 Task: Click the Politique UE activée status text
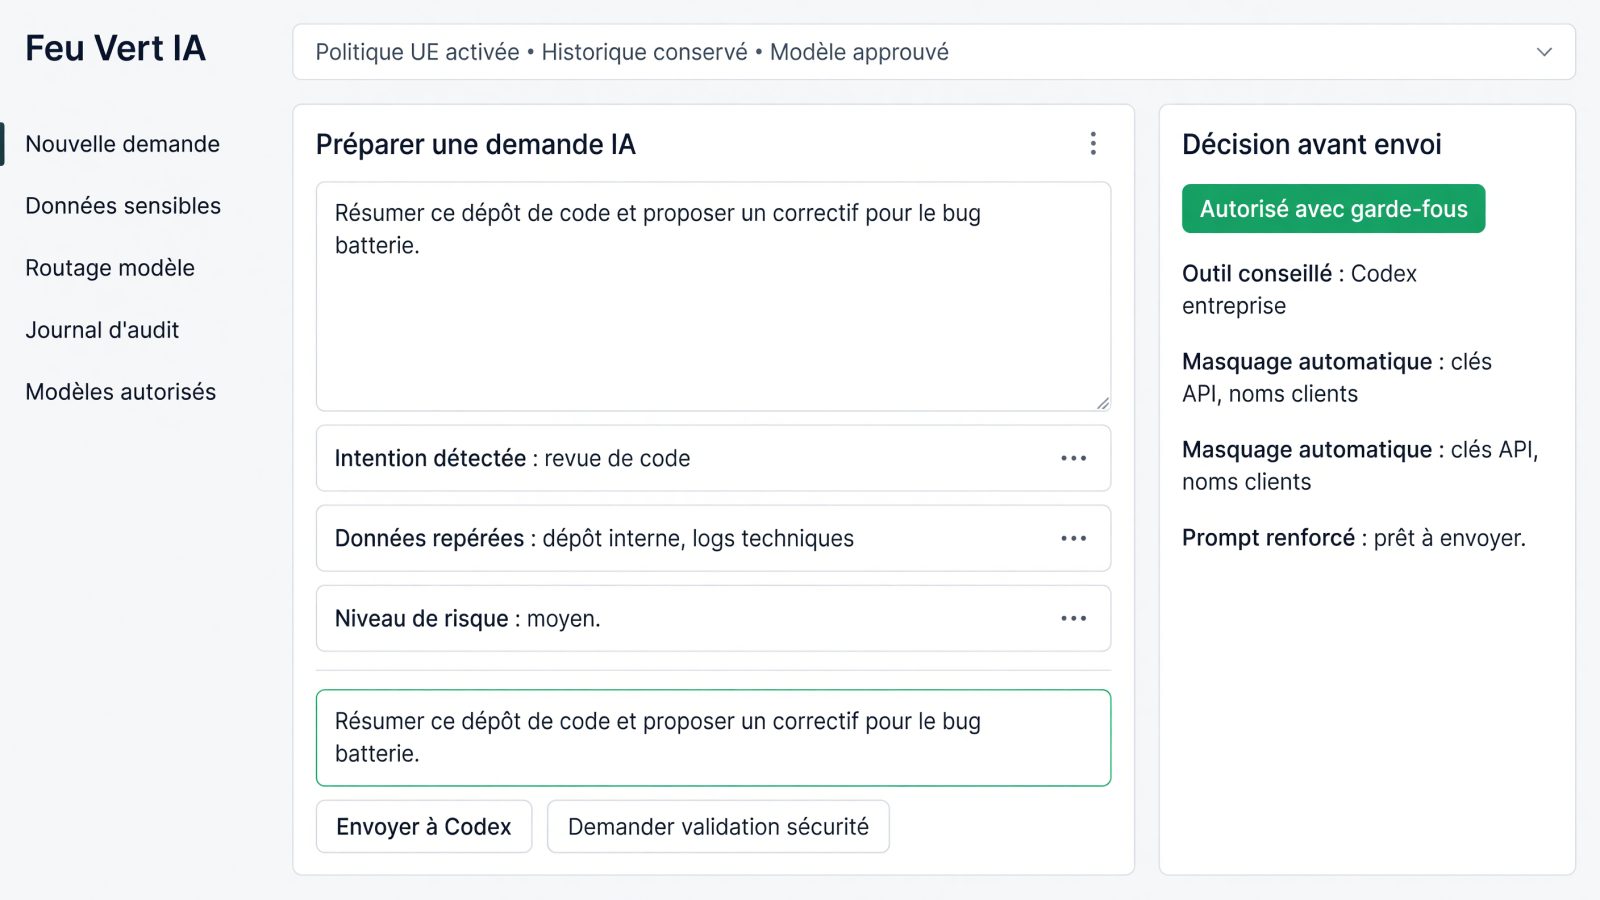pos(417,52)
